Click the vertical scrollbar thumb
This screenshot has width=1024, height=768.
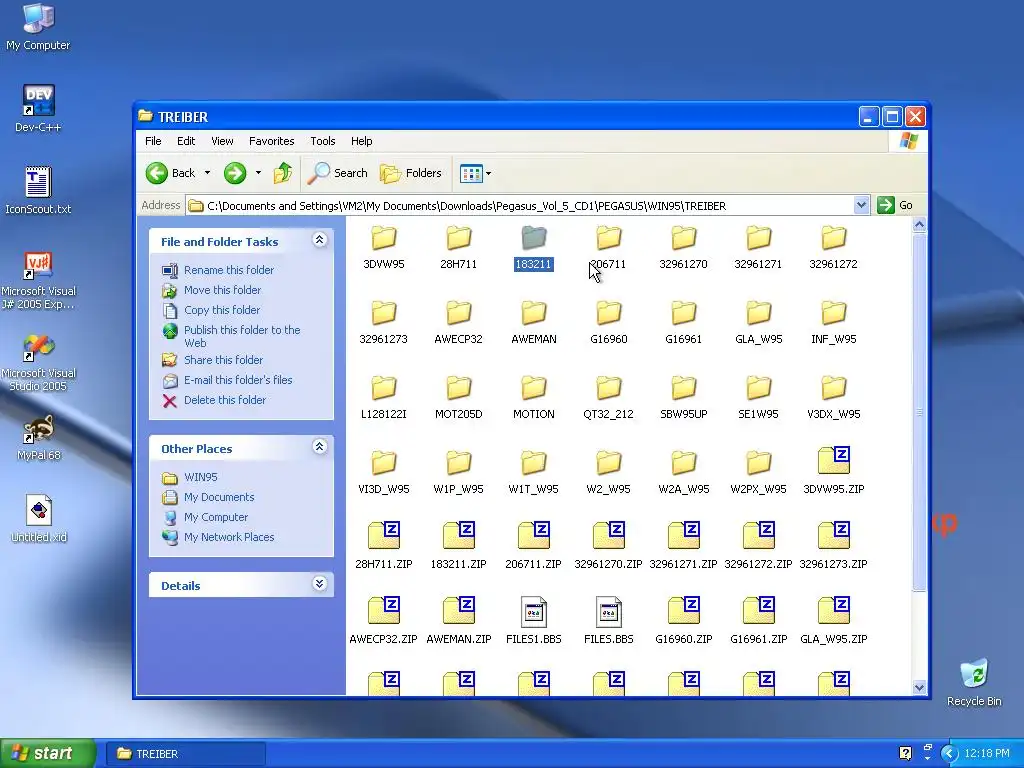click(x=920, y=412)
